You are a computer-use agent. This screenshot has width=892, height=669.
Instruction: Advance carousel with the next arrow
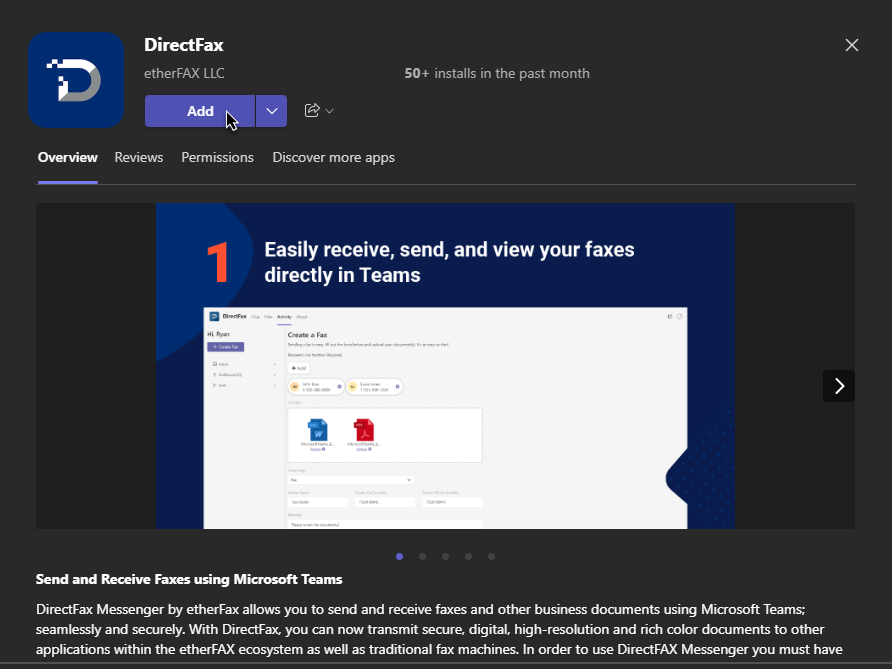point(838,386)
